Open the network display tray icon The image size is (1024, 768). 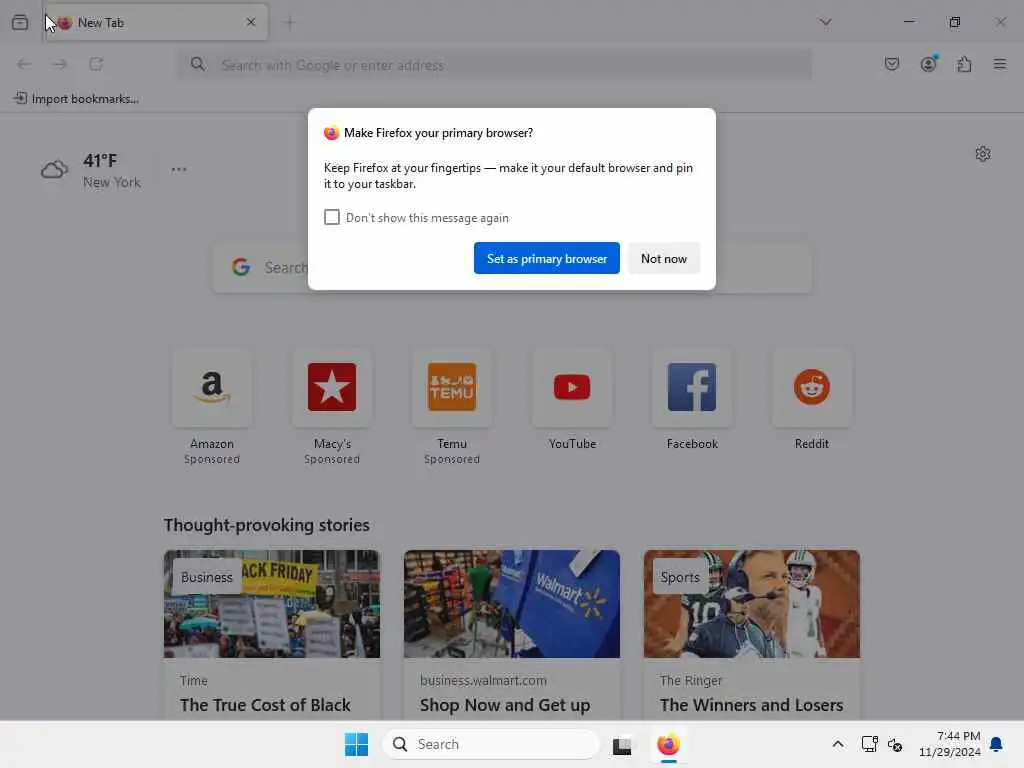(x=869, y=744)
